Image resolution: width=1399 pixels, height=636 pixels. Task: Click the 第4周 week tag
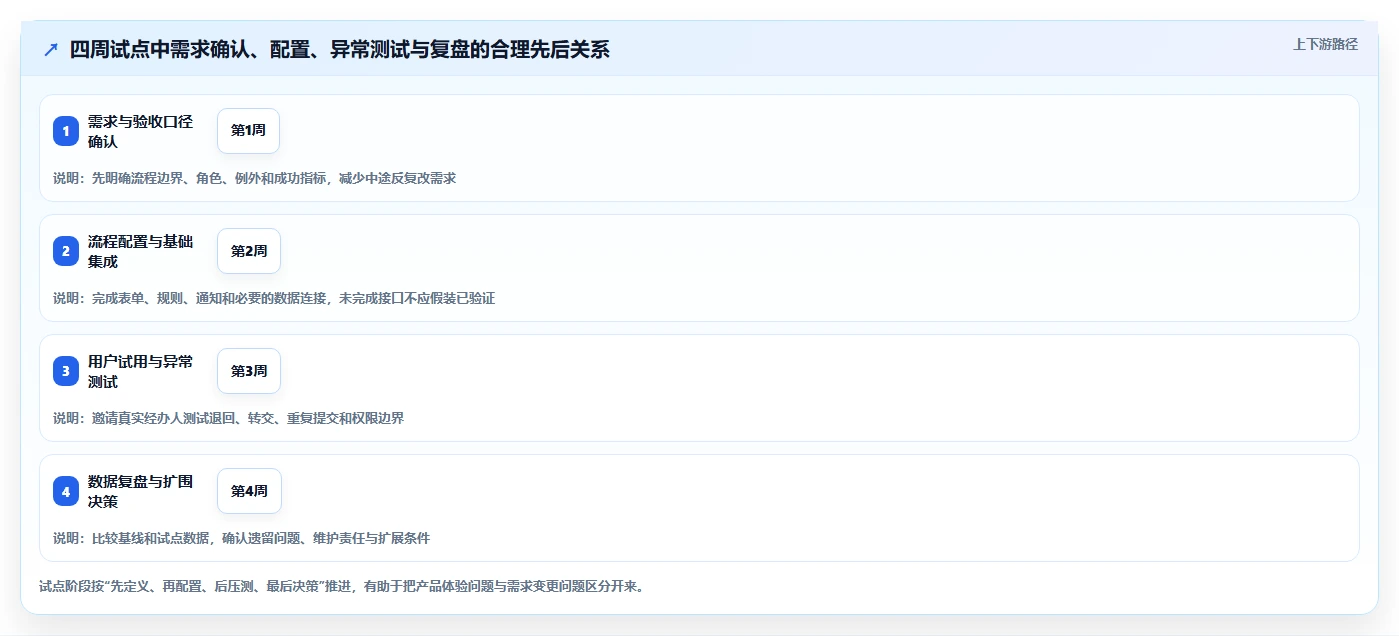249,491
